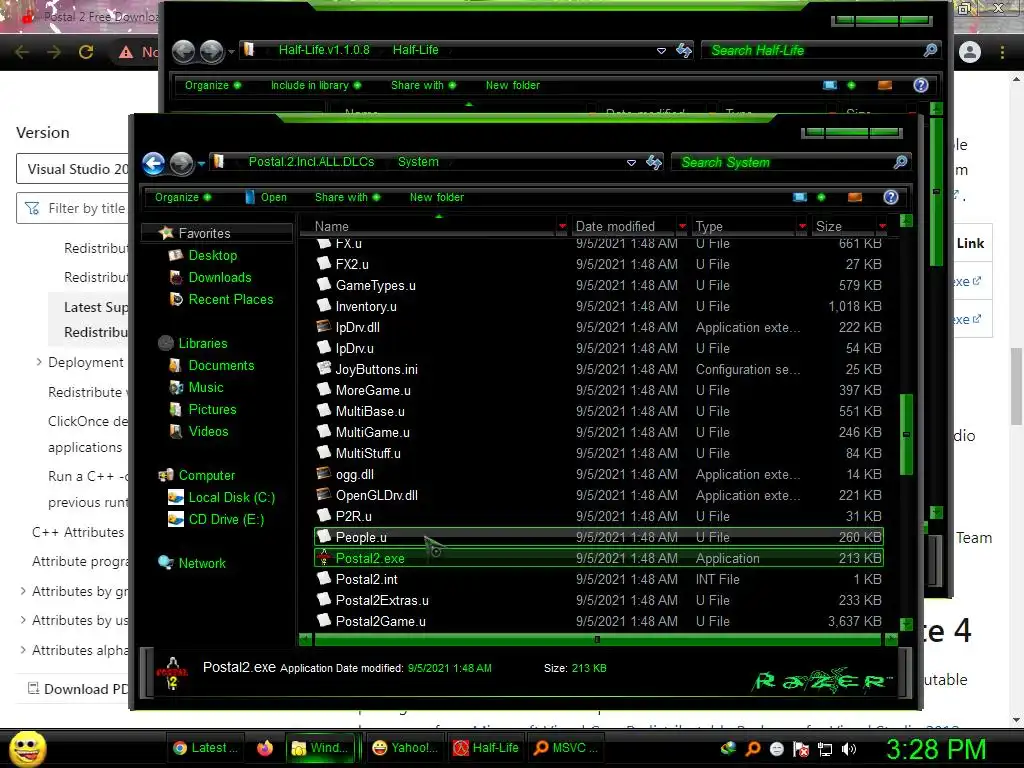Screen dimensions: 1024x768
Task: Select JoyButtons.ini configuration file
Action: pyautogui.click(x=598, y=370)
